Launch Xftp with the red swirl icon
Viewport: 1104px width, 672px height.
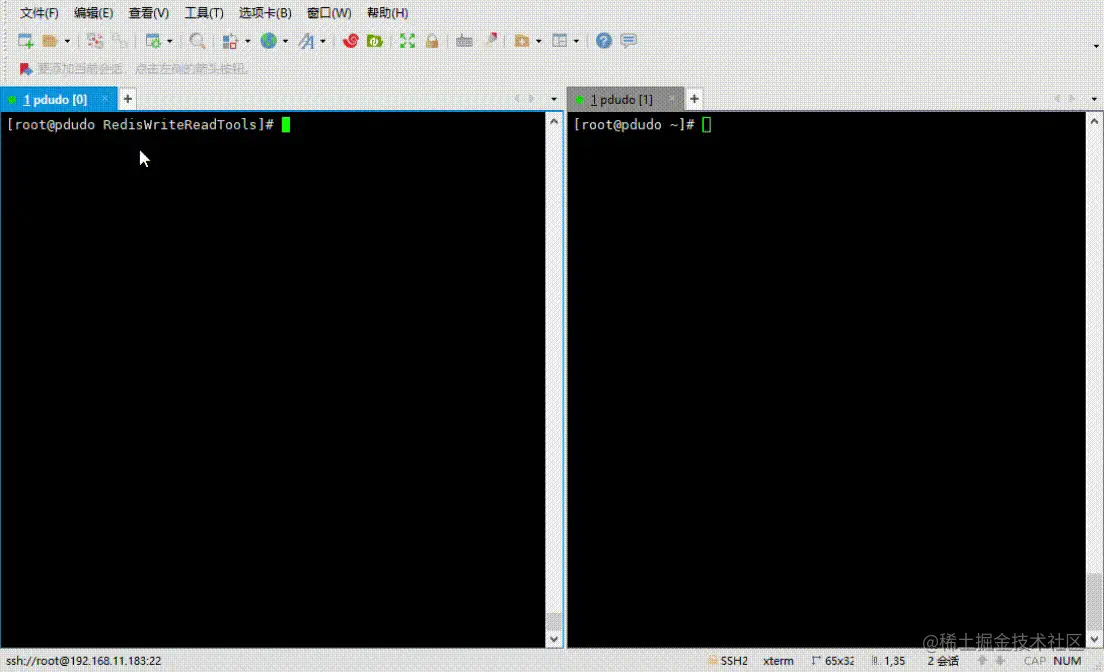351,41
